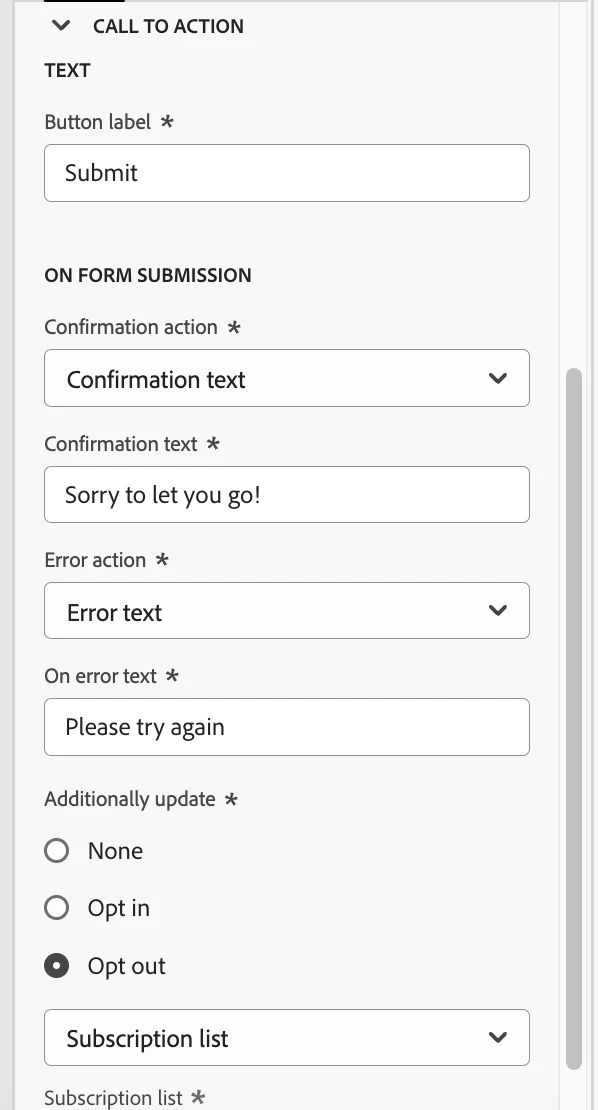Click into the Button label field
Screen dimensions: 598x1110
[x=287, y=173]
